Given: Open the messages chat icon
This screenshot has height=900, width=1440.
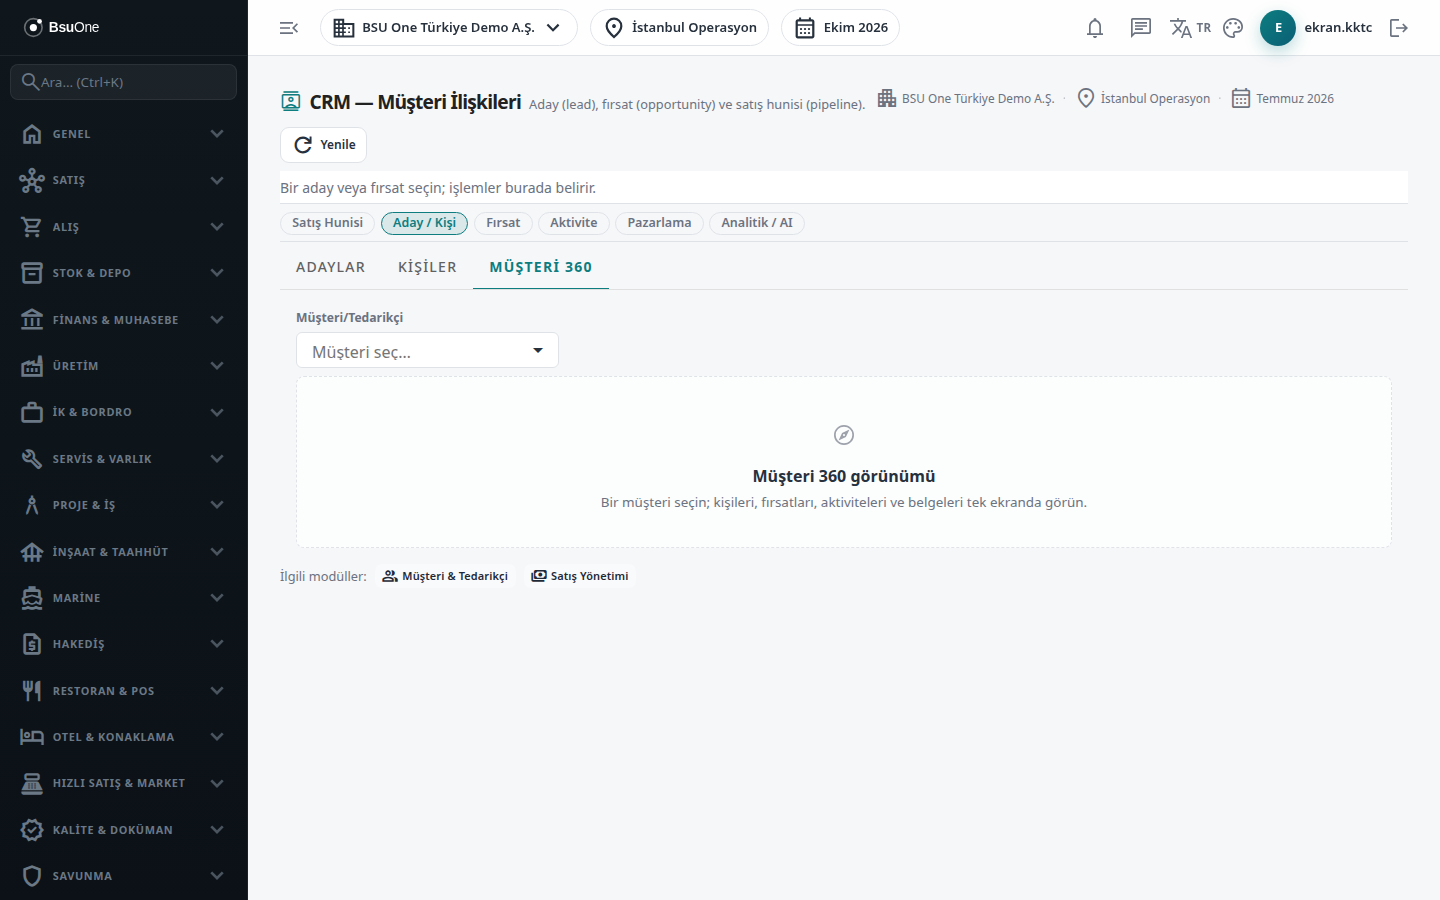Looking at the screenshot, I should point(1141,28).
